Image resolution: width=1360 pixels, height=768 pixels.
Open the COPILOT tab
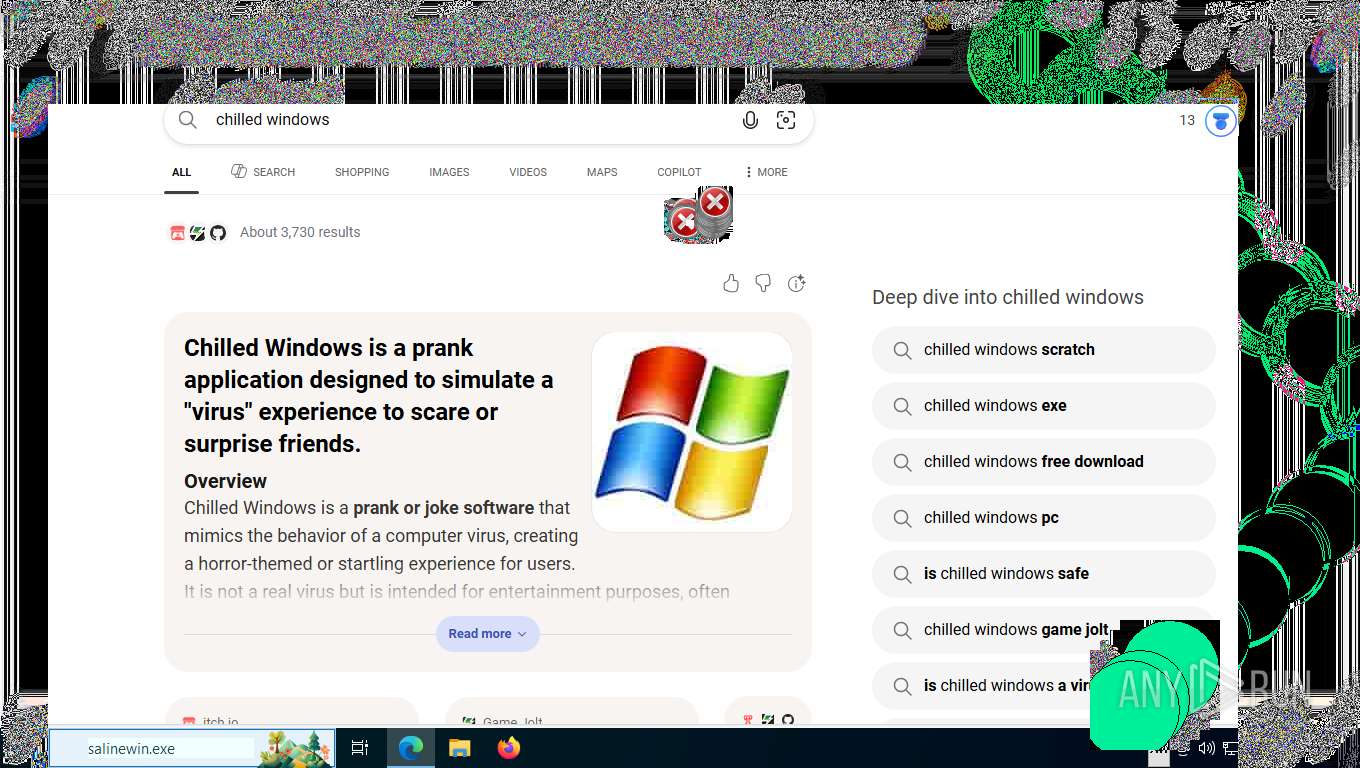click(679, 172)
